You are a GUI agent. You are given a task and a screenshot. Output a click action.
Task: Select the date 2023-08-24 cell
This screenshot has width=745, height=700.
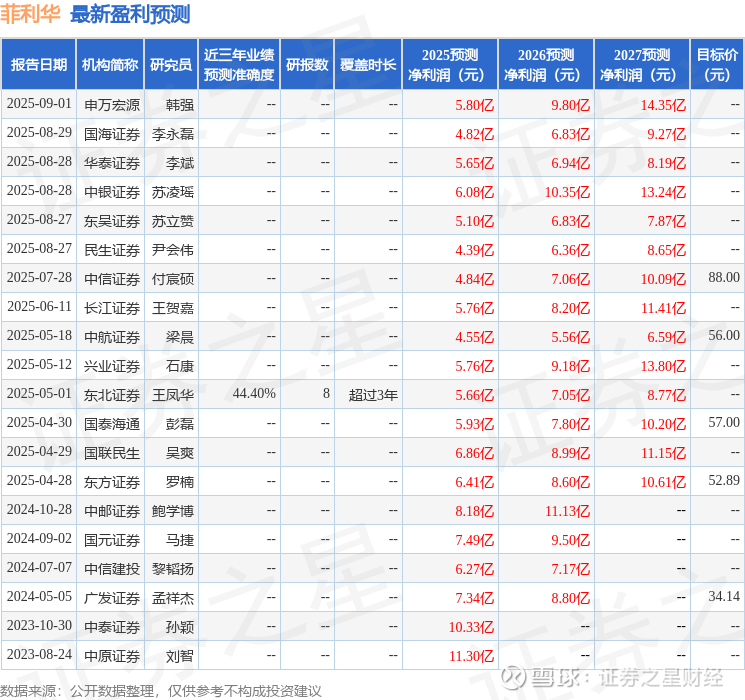pos(39,655)
